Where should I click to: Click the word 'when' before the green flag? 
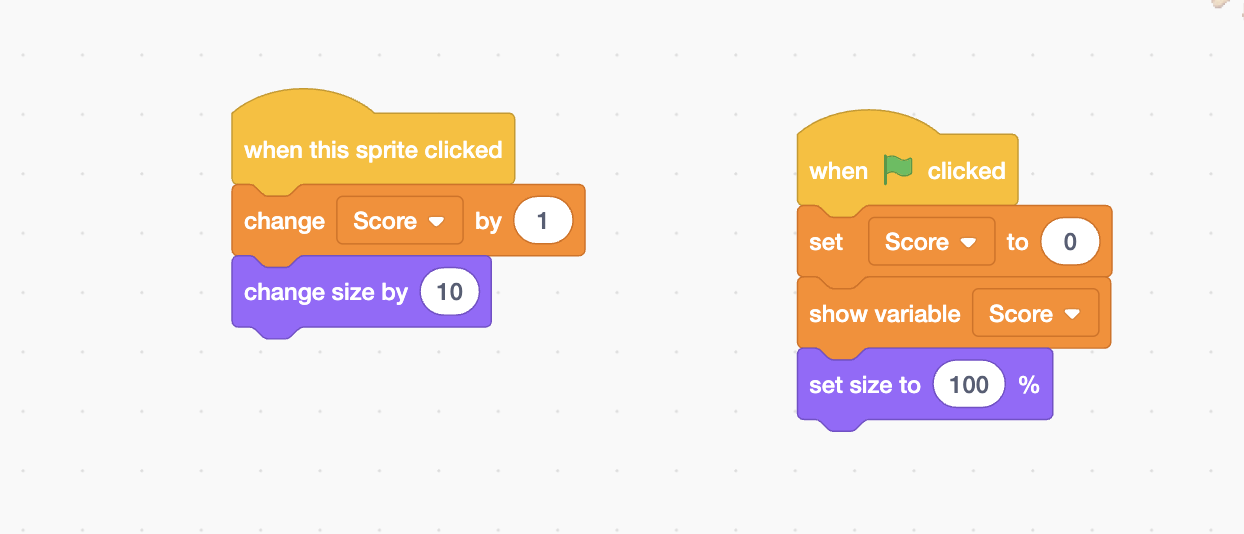pyautogui.click(x=838, y=171)
